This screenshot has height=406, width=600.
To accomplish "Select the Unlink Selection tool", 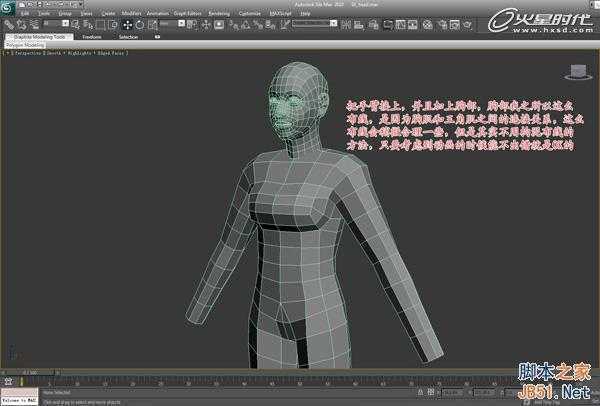I will [22, 25].
